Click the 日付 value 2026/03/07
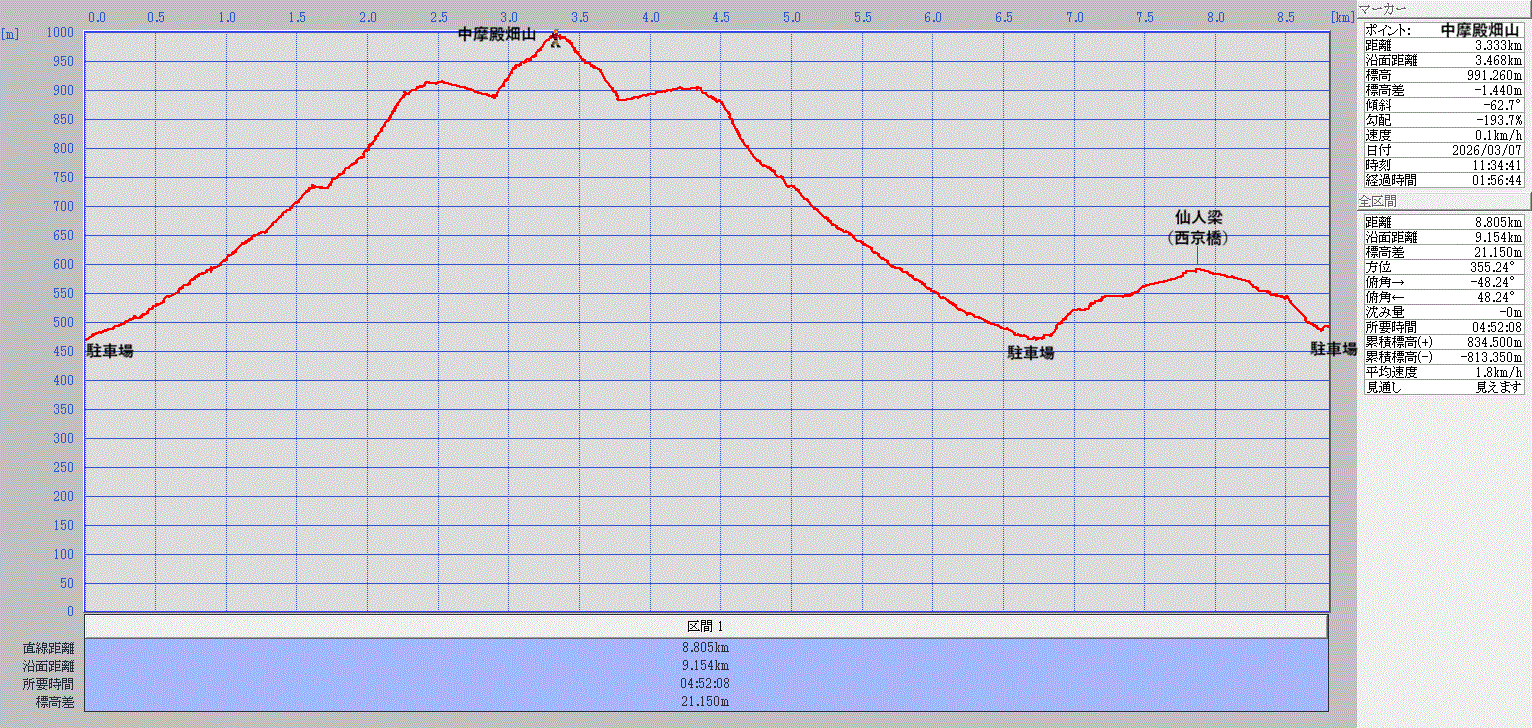Screen dimensions: 1532x728 tap(1489, 150)
